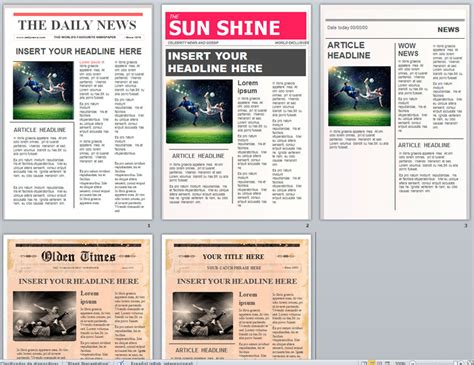Click the soccer photo under ARTICLE HEADLINE on slide 3
The width and height of the screenshot is (474, 365).
click(359, 96)
